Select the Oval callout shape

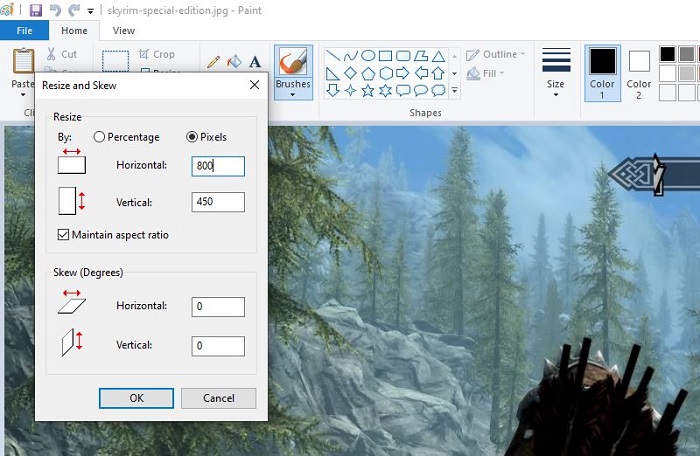(x=421, y=90)
